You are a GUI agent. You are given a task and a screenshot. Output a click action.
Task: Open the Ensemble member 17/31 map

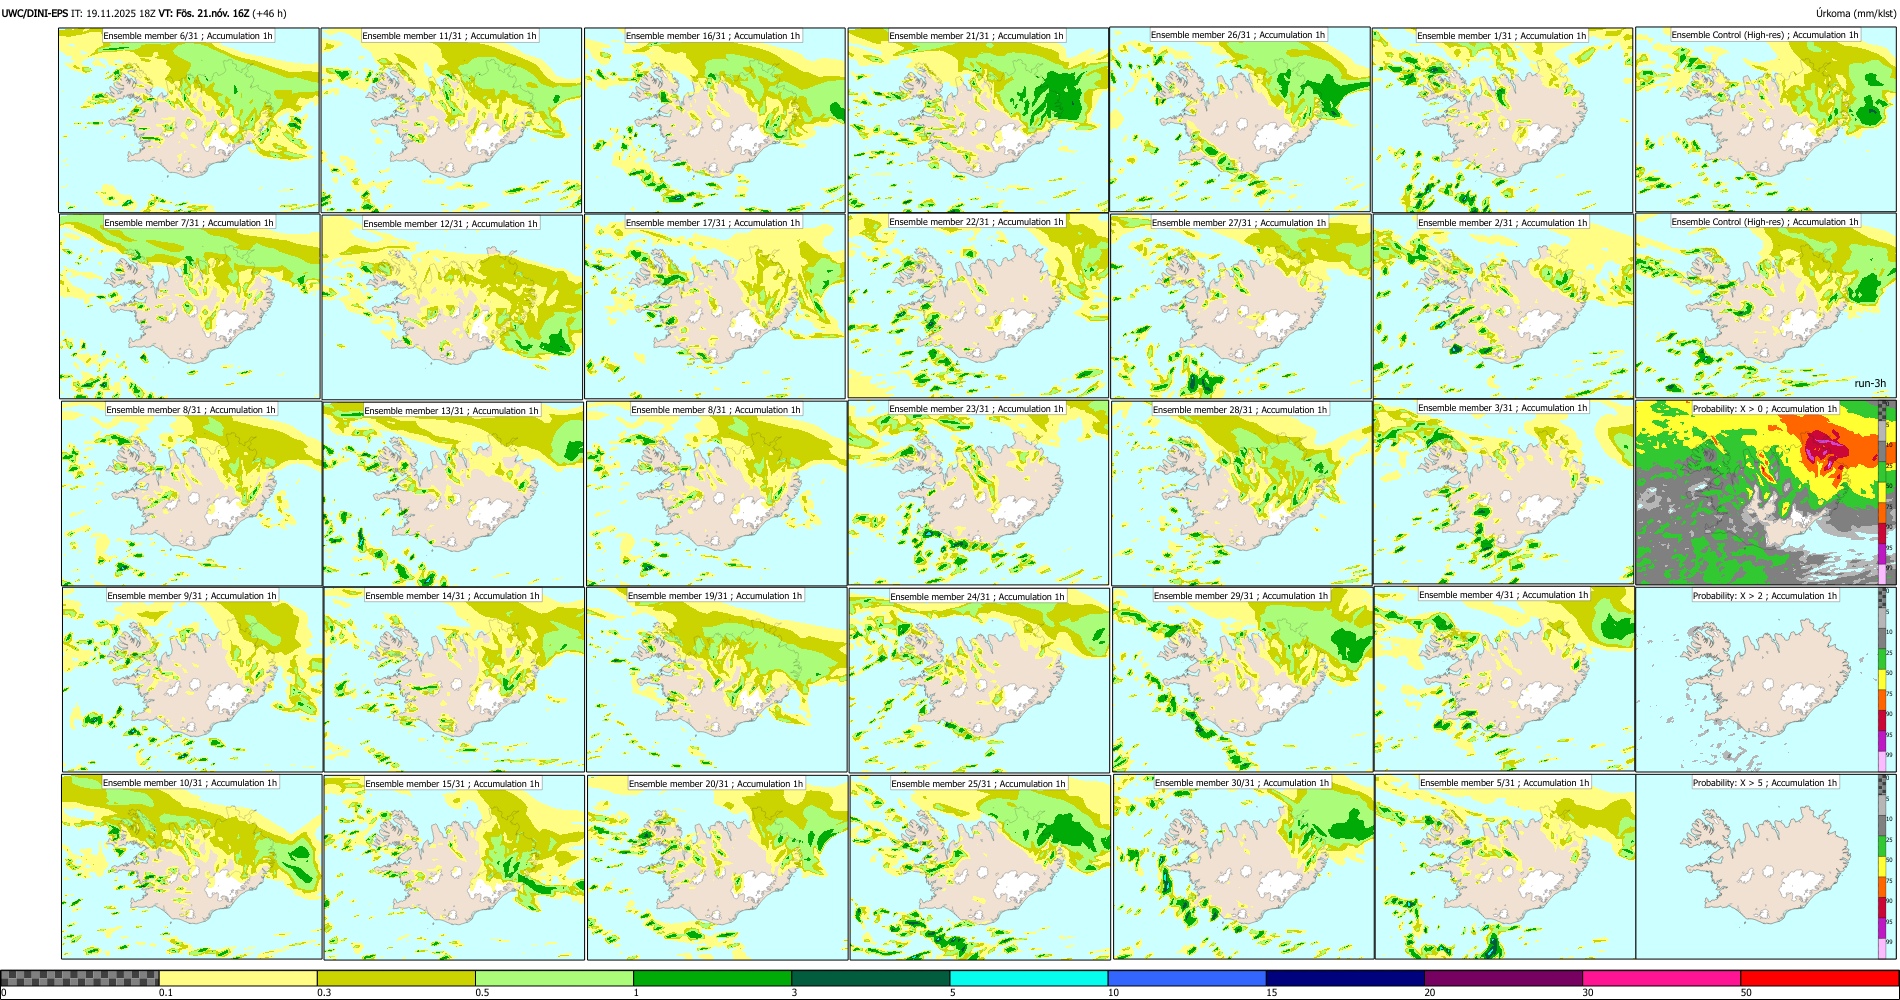click(x=715, y=306)
